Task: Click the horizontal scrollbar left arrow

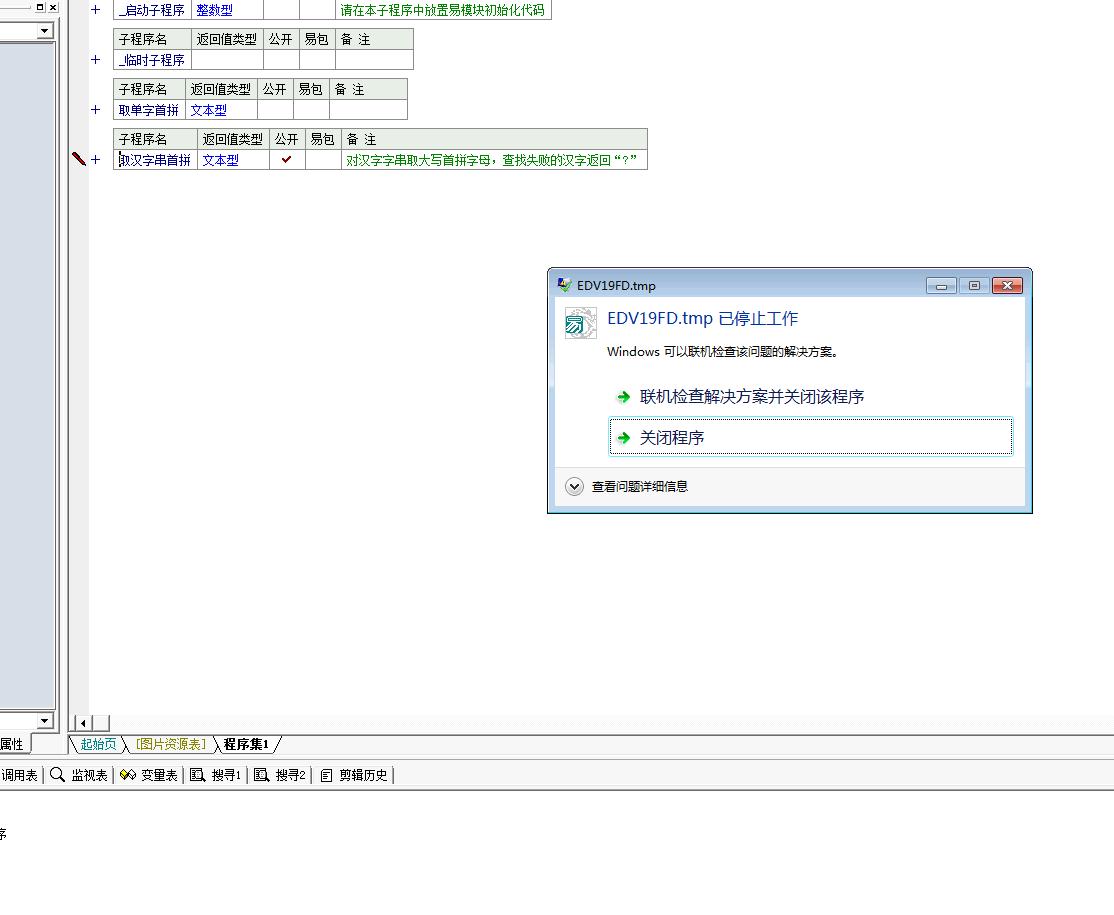Action: pos(83,723)
